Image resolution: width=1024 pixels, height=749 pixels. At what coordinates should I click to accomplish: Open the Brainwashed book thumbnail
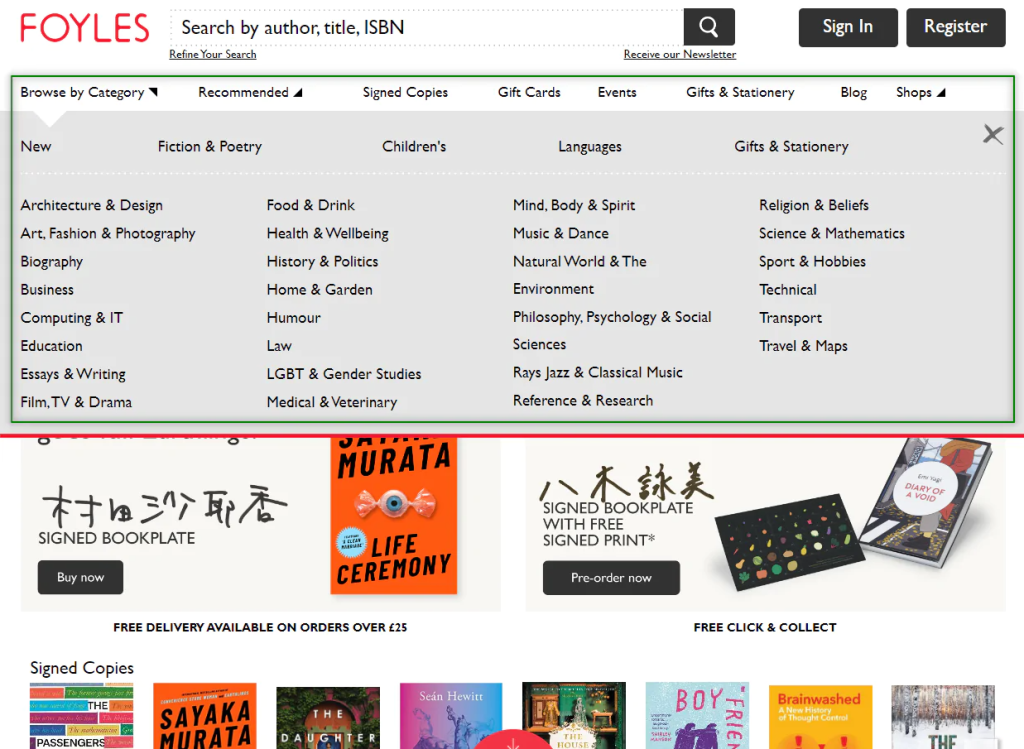820,716
